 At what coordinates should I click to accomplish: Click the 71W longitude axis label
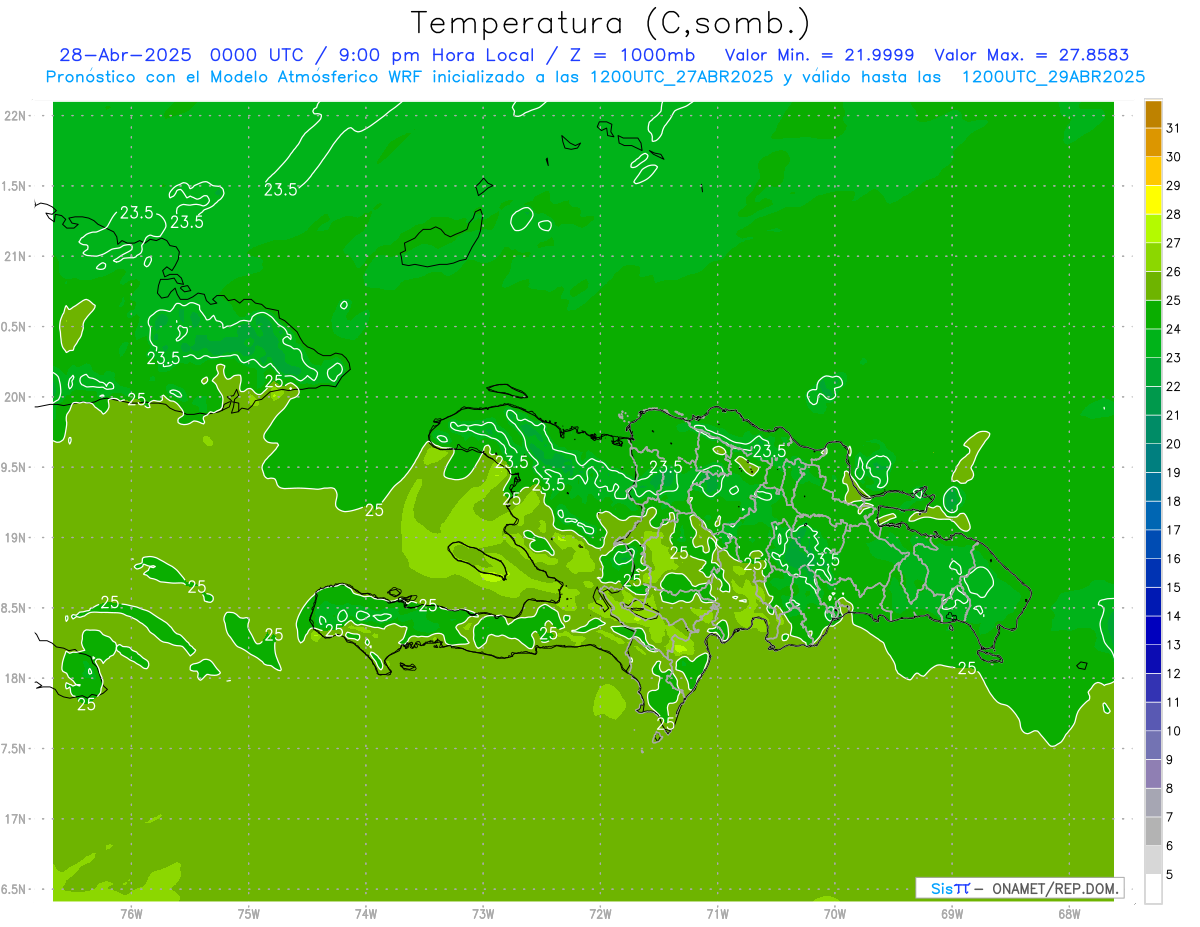[717, 914]
